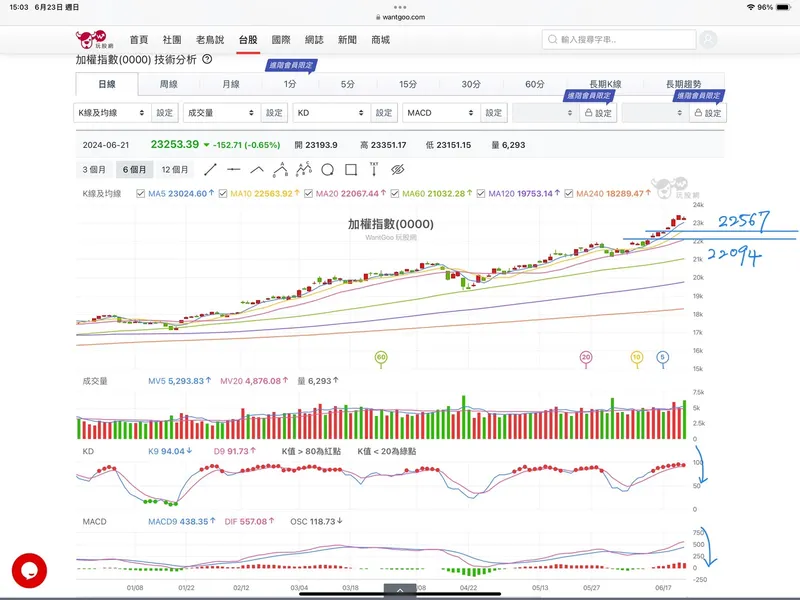Select the rectangle drawing tool
Screen dimensions: 800x600
coord(351,169)
